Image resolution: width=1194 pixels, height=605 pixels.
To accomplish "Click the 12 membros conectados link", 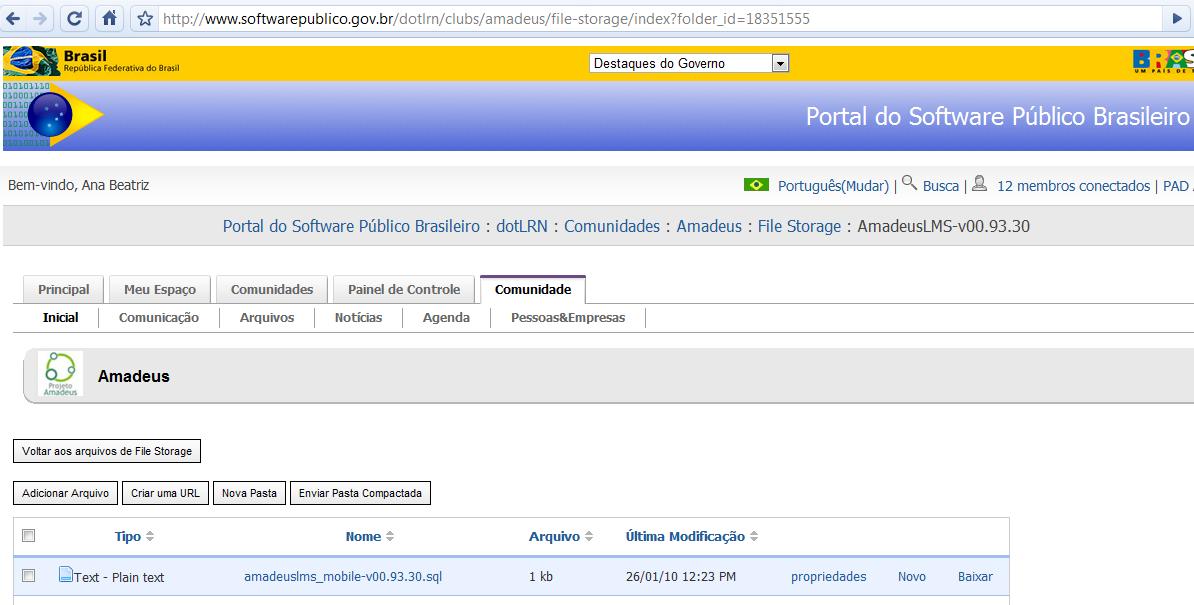I will 1074,186.
